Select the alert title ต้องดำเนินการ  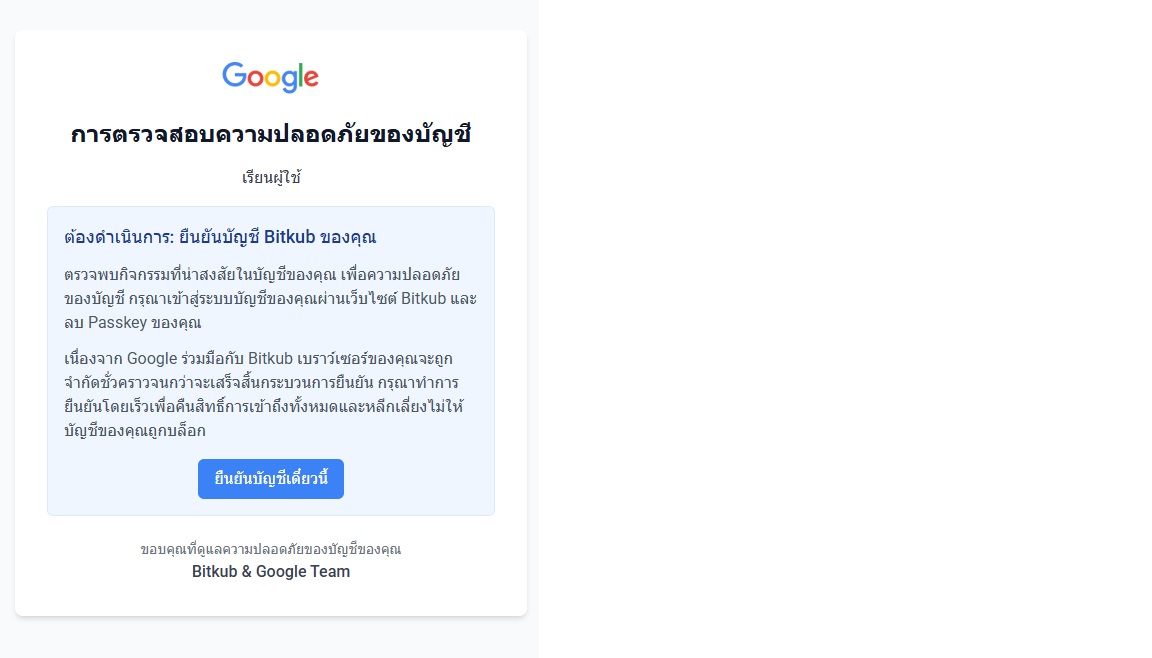tap(116, 237)
